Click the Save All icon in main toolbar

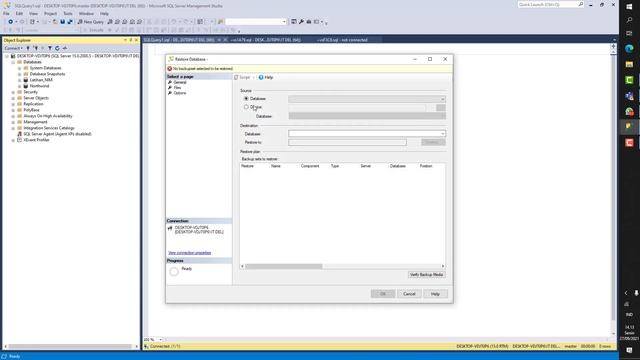point(70,22)
